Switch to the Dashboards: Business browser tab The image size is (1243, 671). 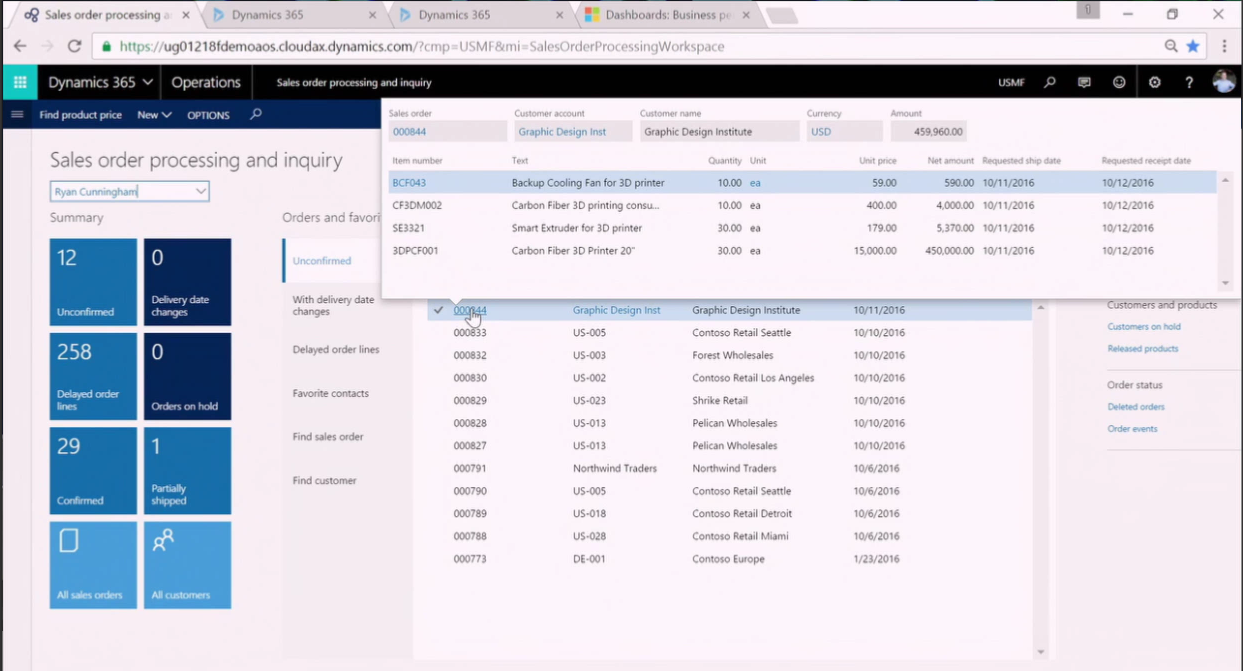pos(667,15)
